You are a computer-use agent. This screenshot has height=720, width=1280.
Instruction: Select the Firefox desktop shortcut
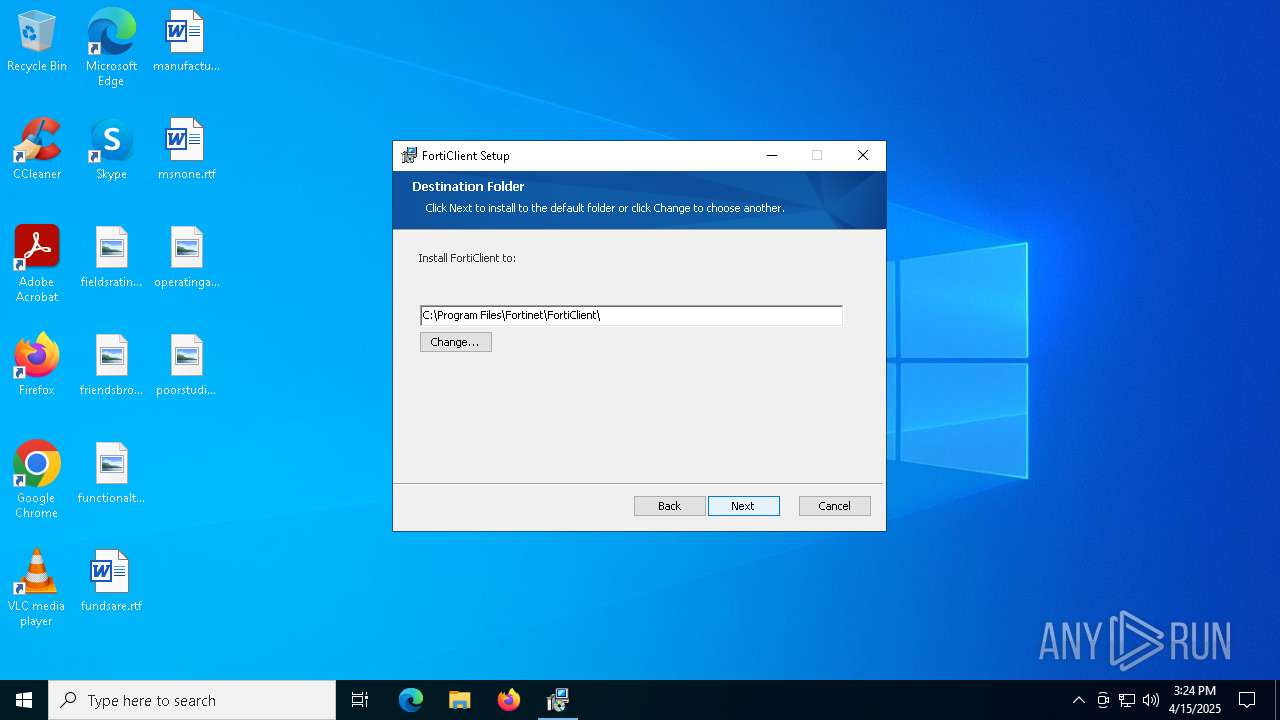coord(37,365)
